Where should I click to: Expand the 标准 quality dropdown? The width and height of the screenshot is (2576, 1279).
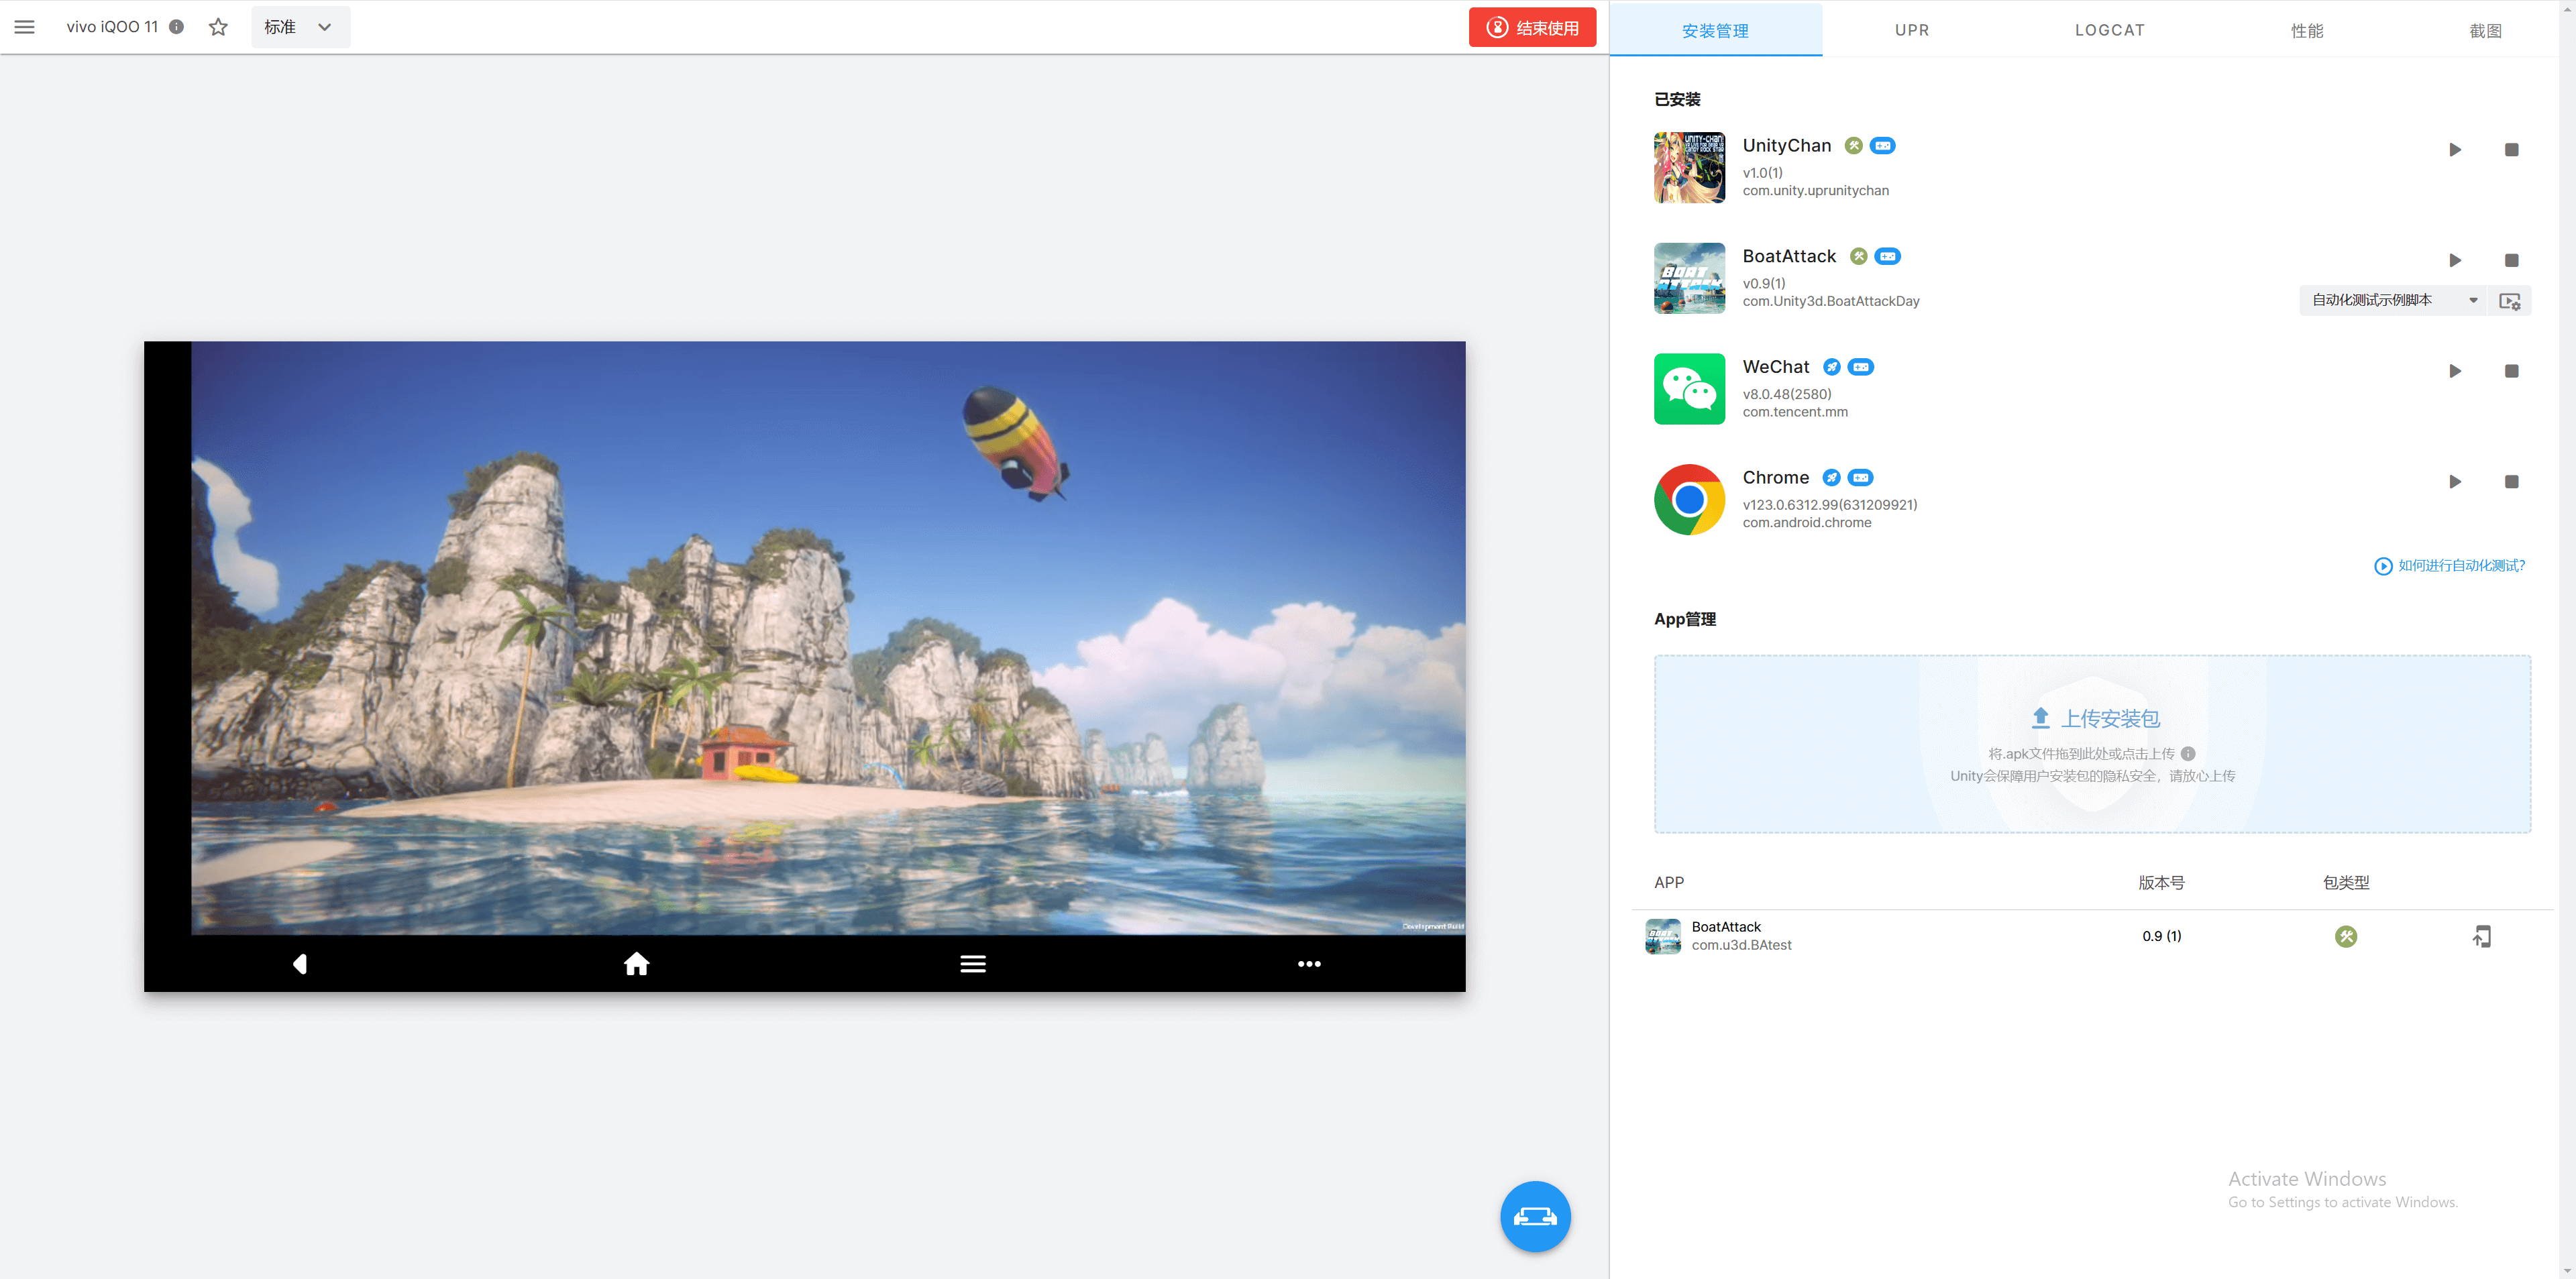click(x=299, y=27)
